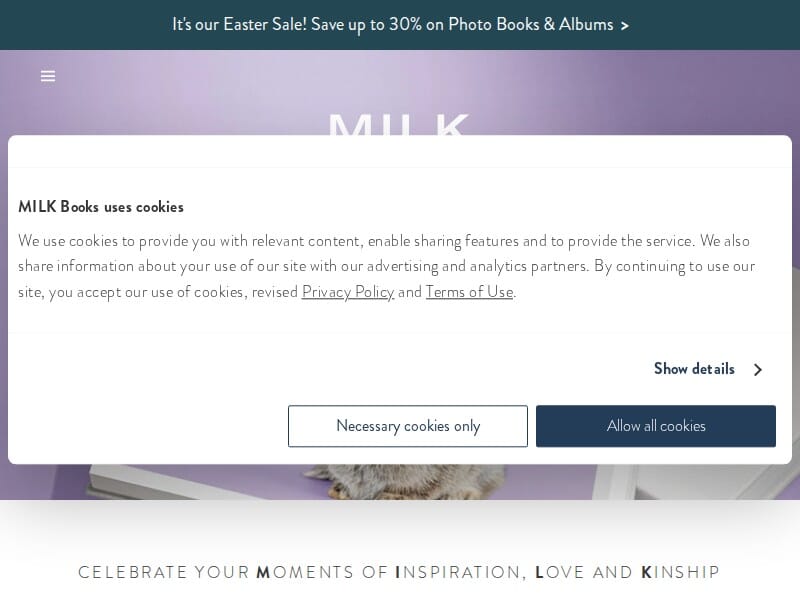This screenshot has width=800, height=600.
Task: View the Terms of Use
Action: click(x=469, y=292)
